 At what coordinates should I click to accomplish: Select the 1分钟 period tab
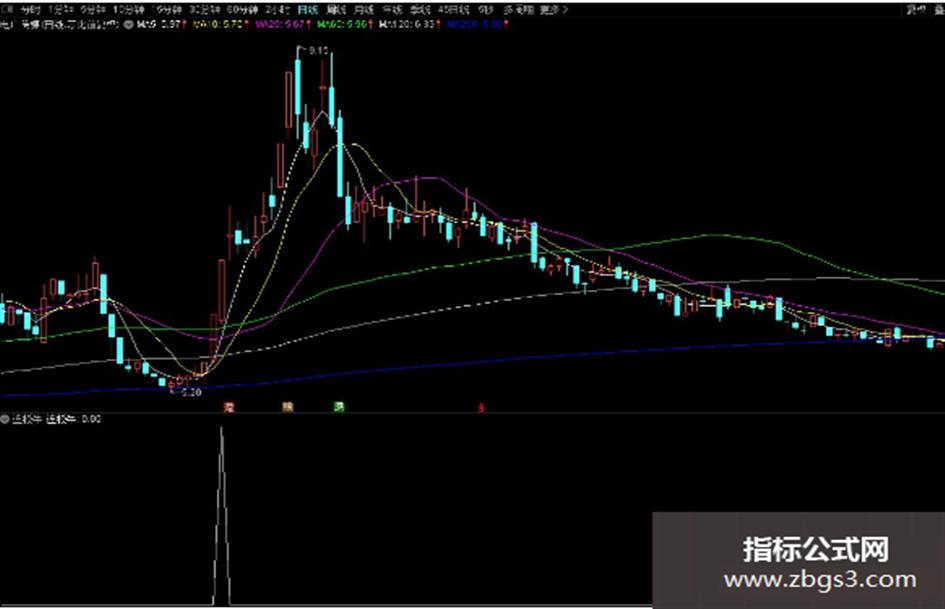click(x=61, y=10)
